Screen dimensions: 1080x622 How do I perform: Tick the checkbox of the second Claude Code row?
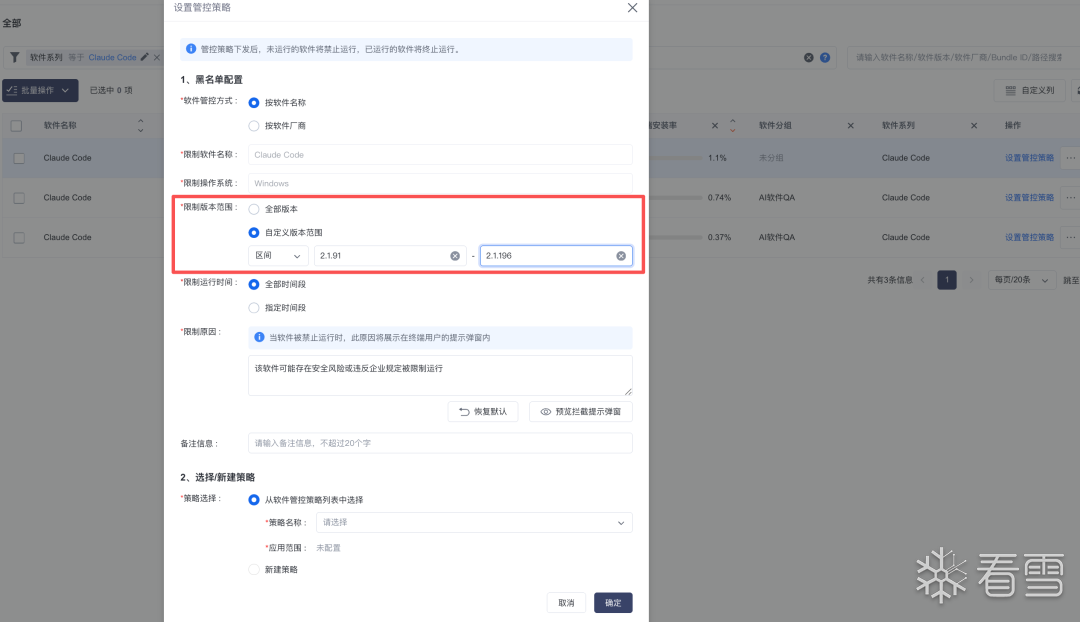(19, 198)
